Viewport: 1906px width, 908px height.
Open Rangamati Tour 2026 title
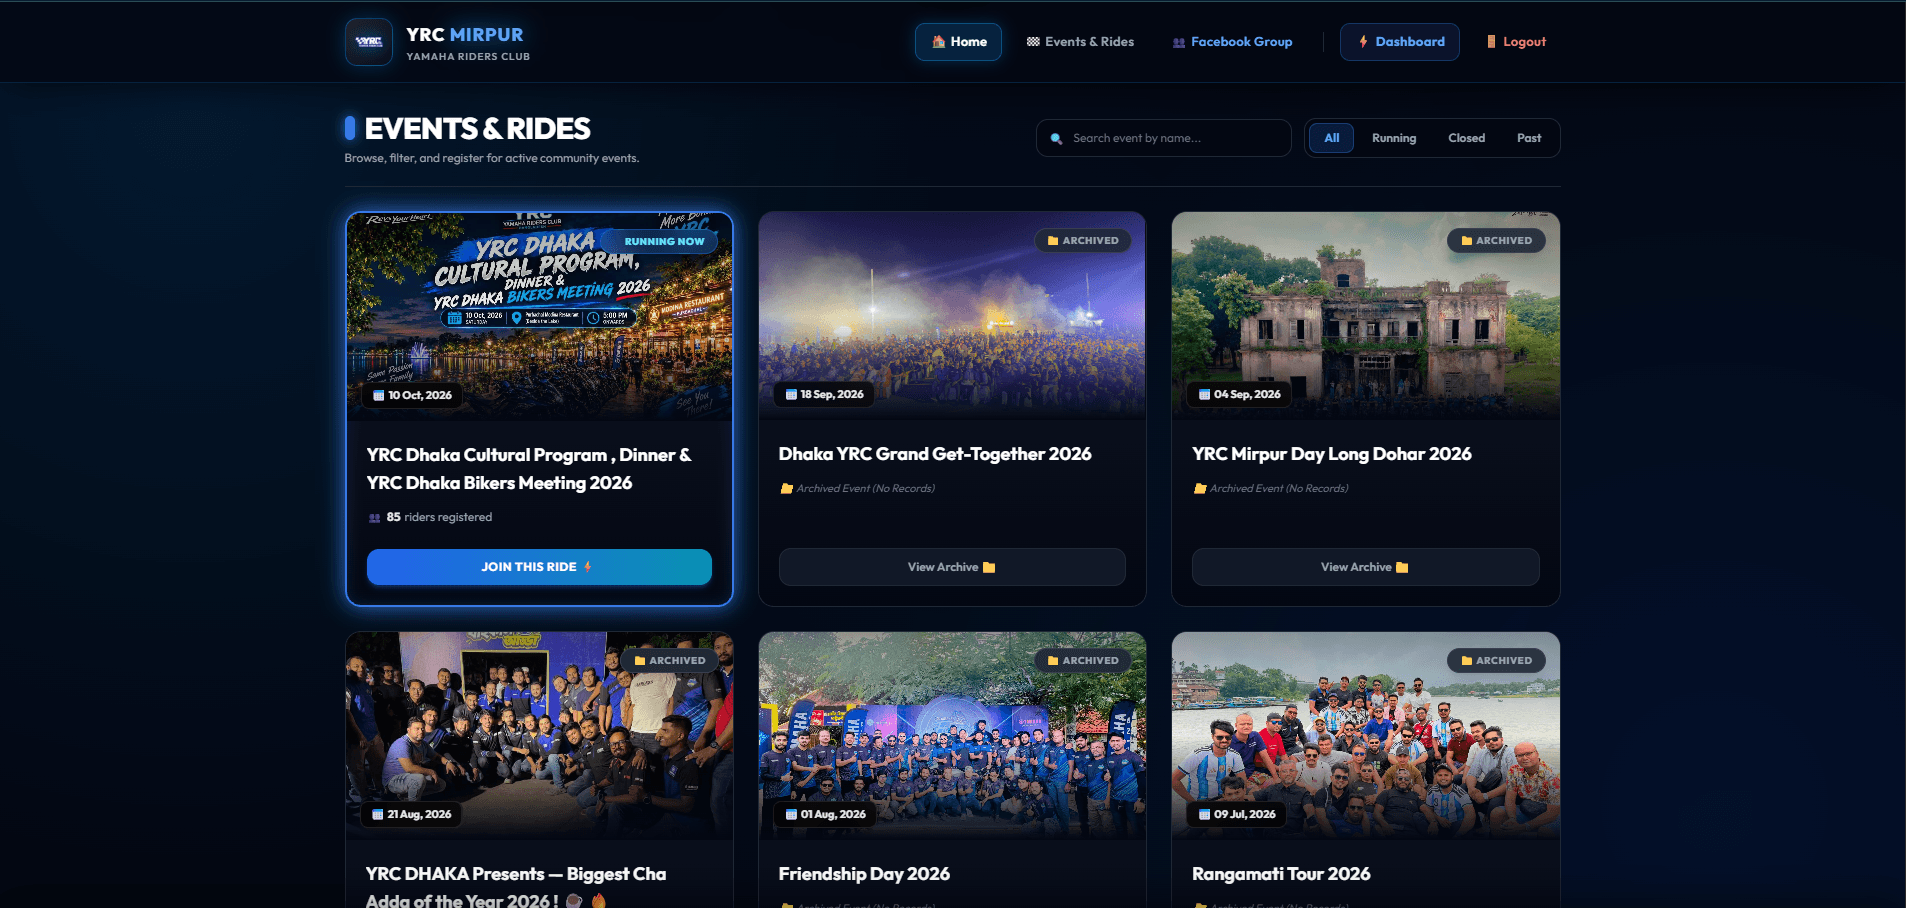click(1281, 874)
